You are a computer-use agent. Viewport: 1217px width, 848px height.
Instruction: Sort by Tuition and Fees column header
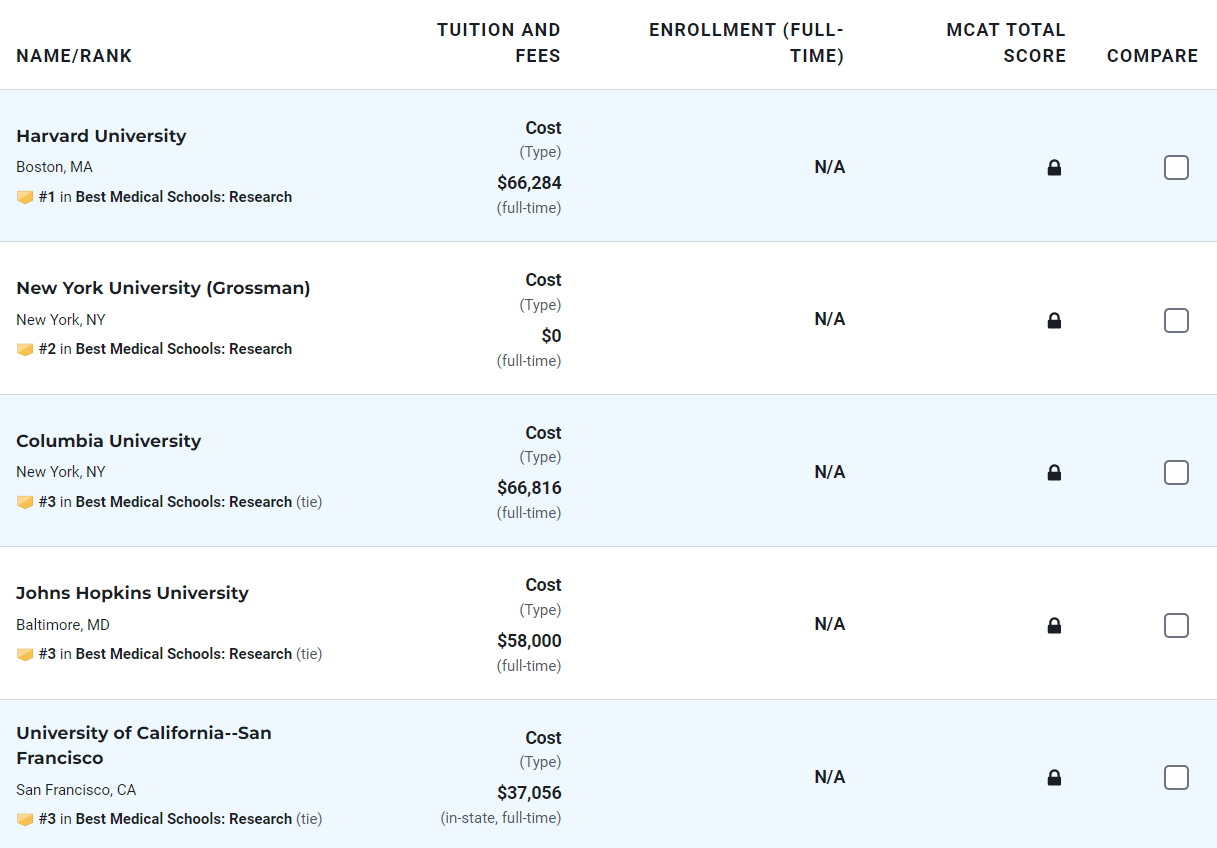[498, 43]
